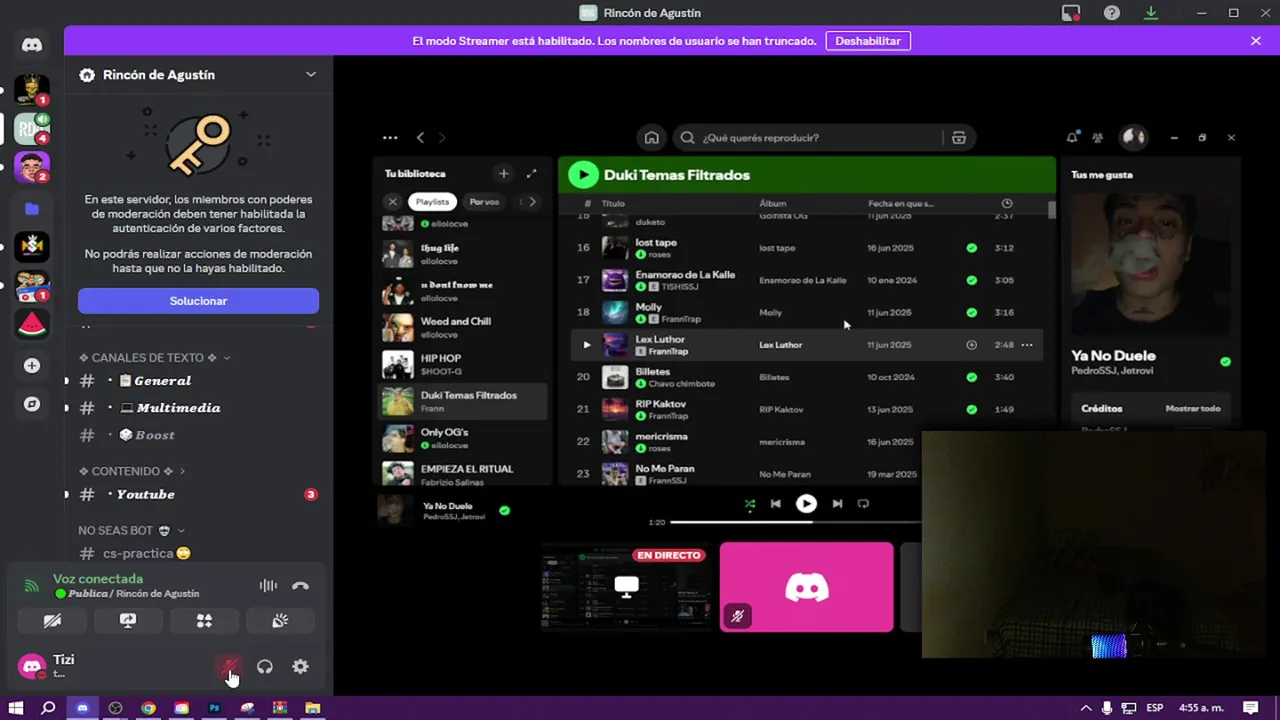Open Spotify profile avatar menu

point(1133,137)
